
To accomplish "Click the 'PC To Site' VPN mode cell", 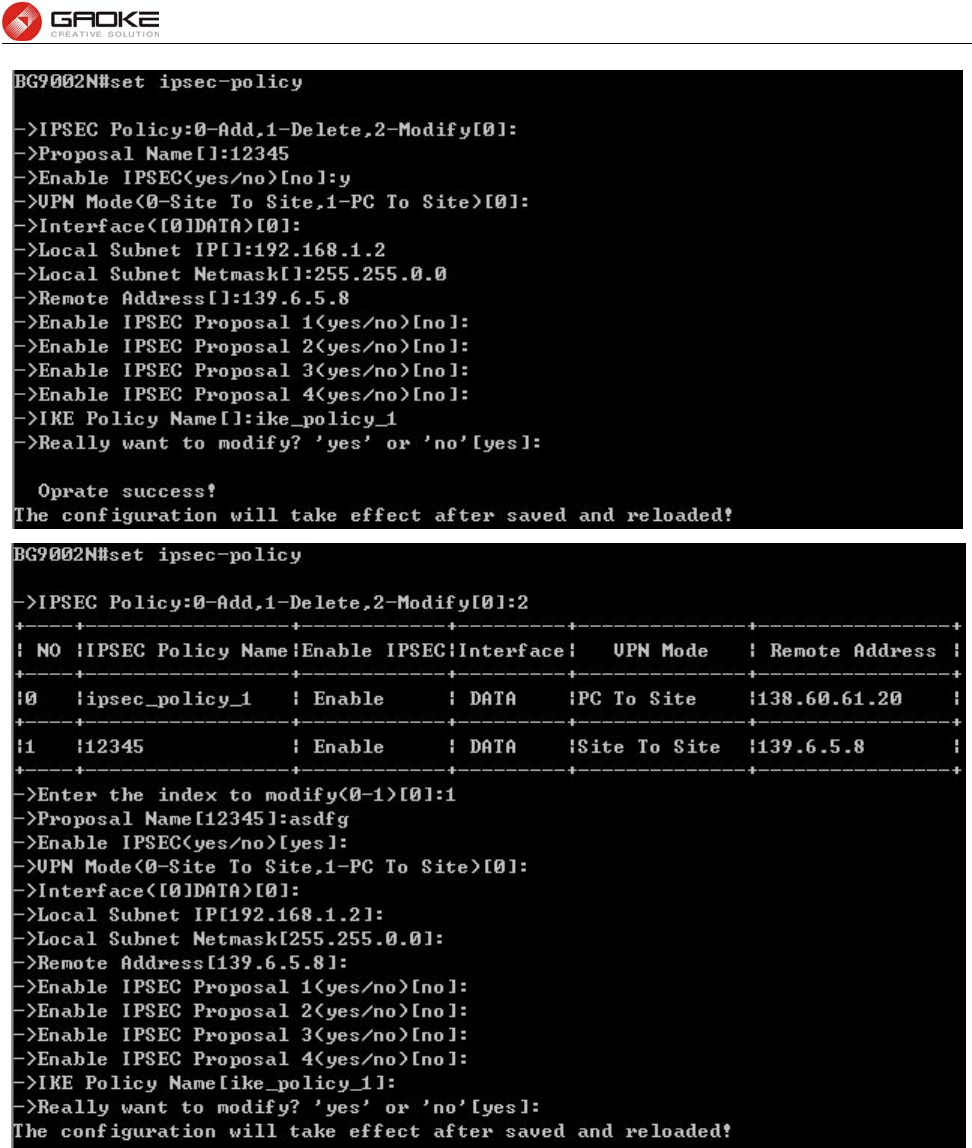I will 637,698.
